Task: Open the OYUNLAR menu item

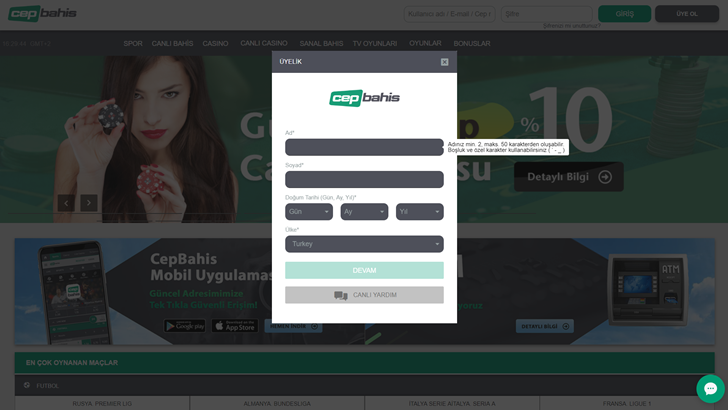Action: coord(425,43)
